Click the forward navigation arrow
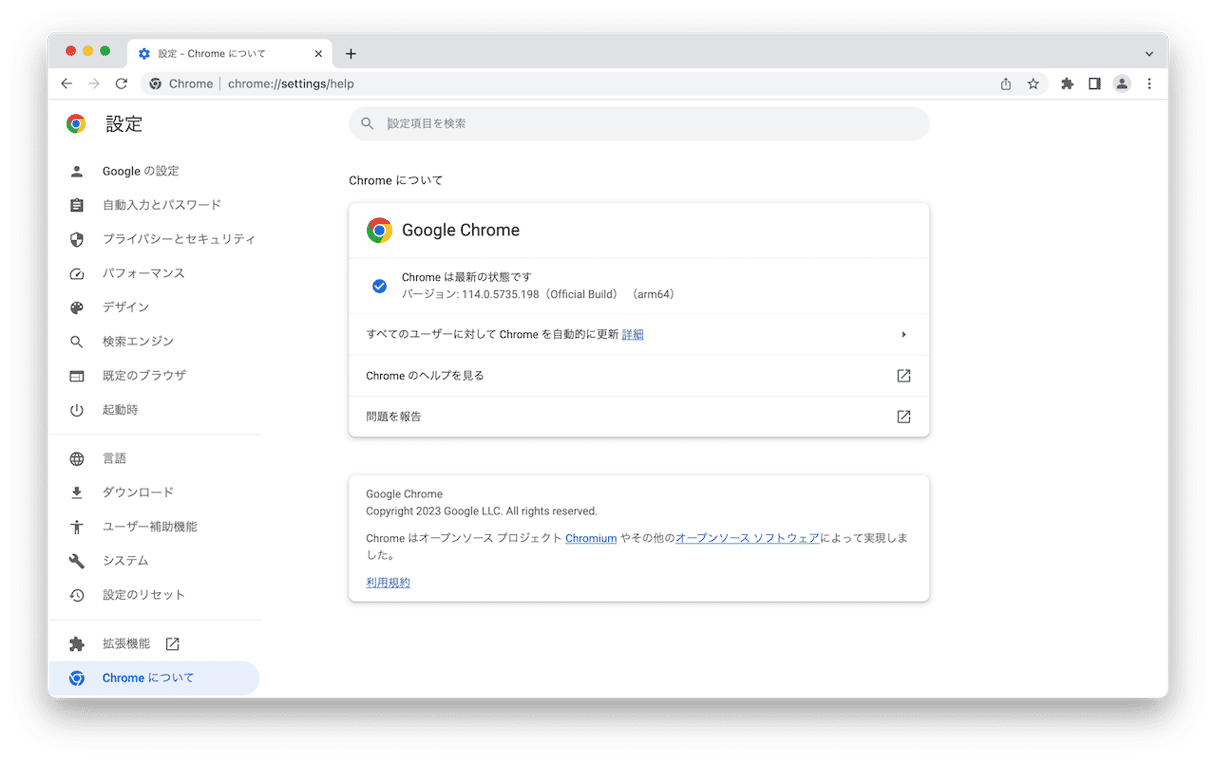Viewport: 1216px width, 761px height. [94, 84]
